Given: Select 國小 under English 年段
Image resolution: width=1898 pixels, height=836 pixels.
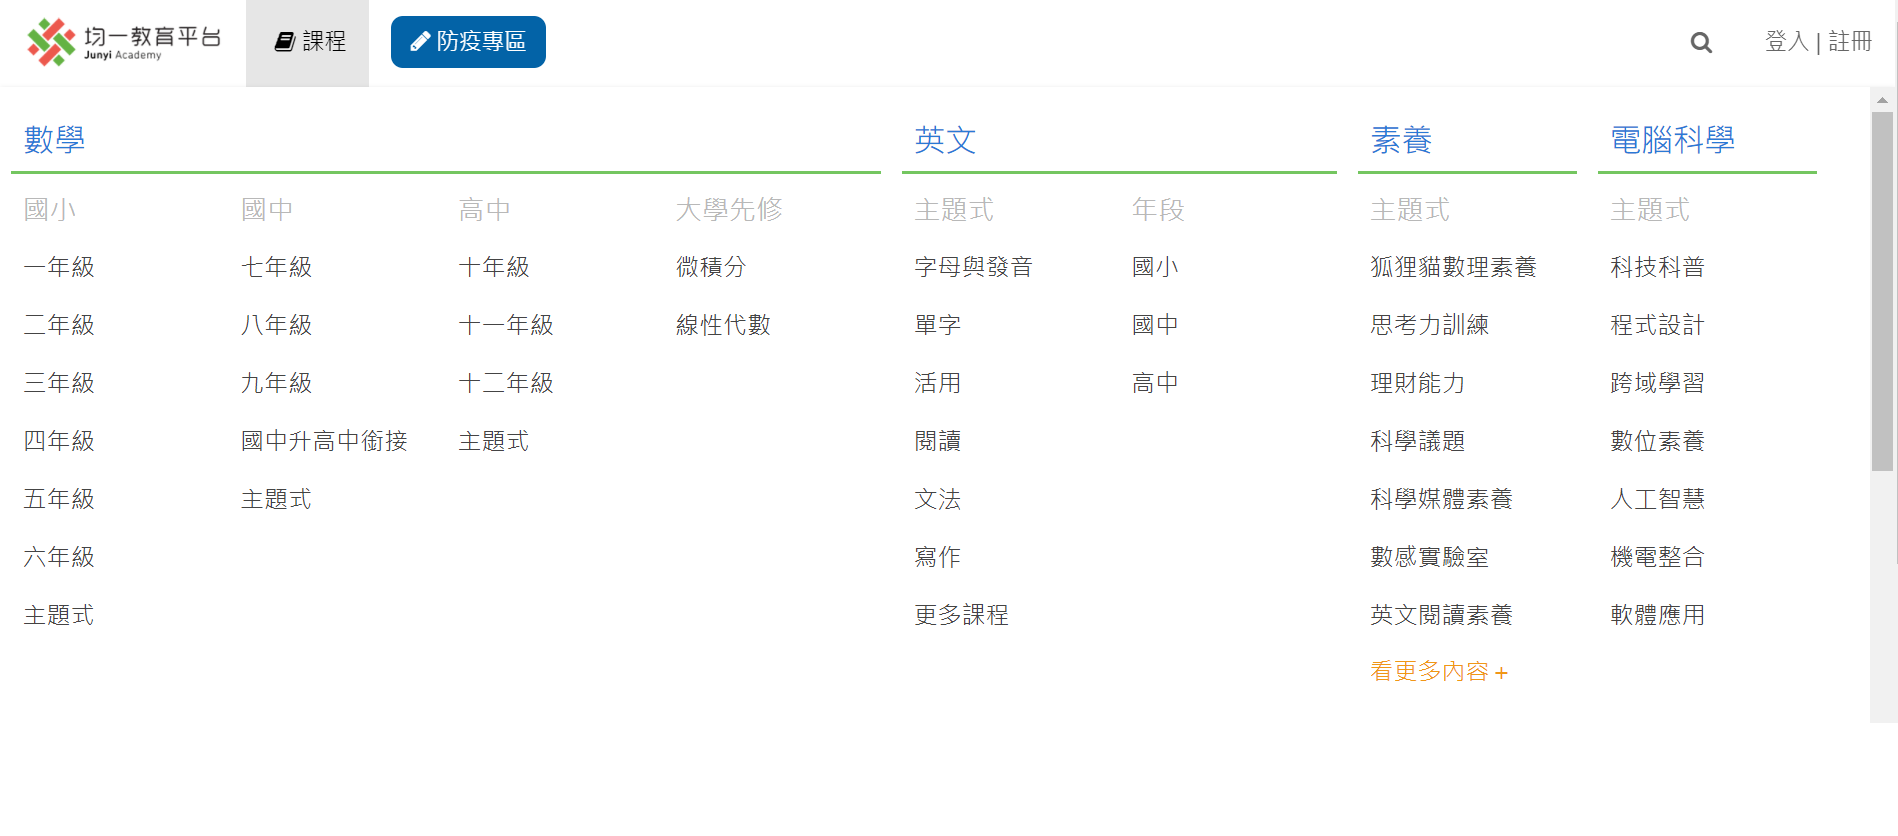Looking at the screenshot, I should (1155, 267).
